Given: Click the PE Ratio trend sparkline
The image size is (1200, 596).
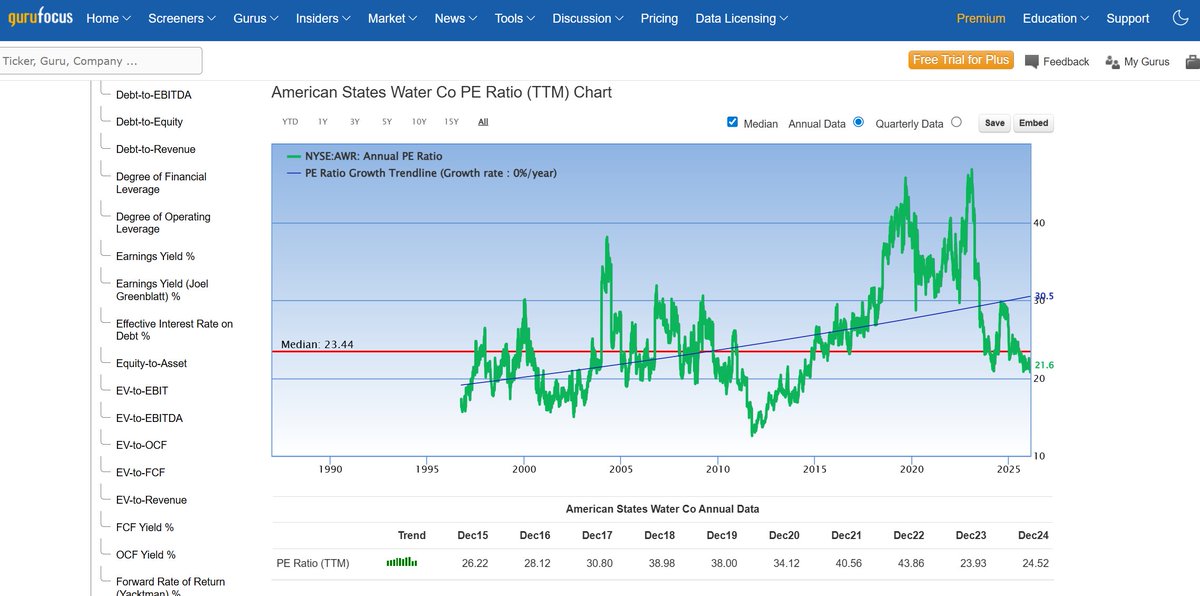Looking at the screenshot, I should pyautogui.click(x=402, y=563).
